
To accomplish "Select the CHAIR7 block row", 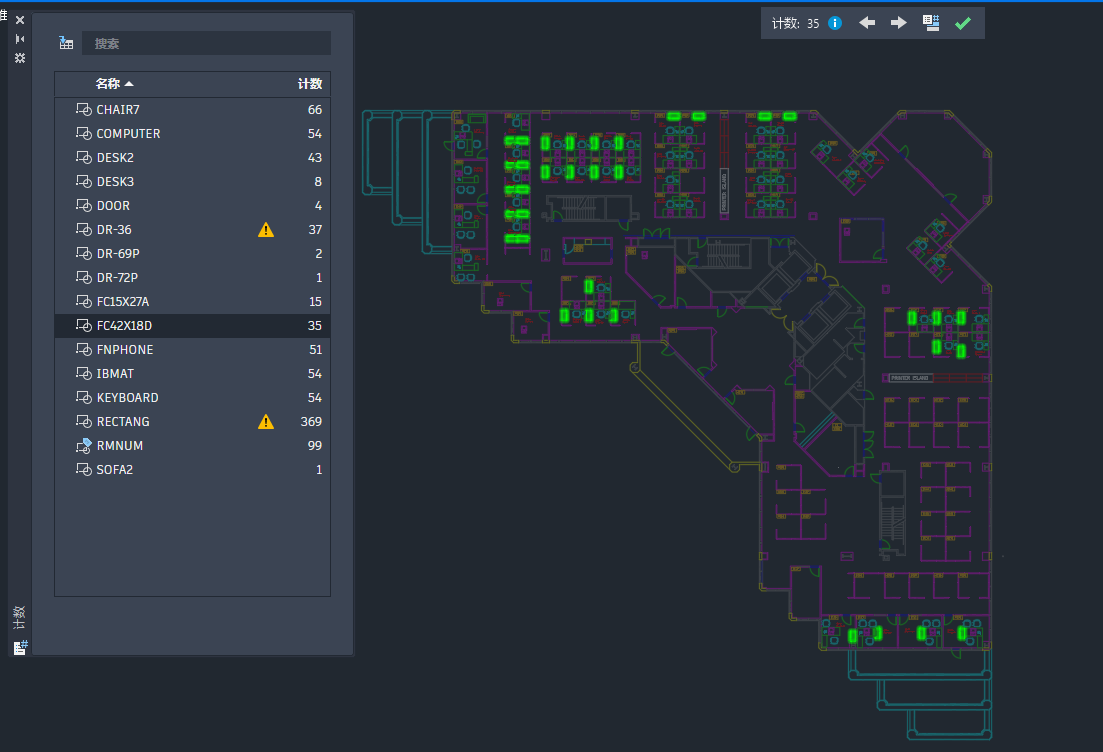I will (192, 110).
